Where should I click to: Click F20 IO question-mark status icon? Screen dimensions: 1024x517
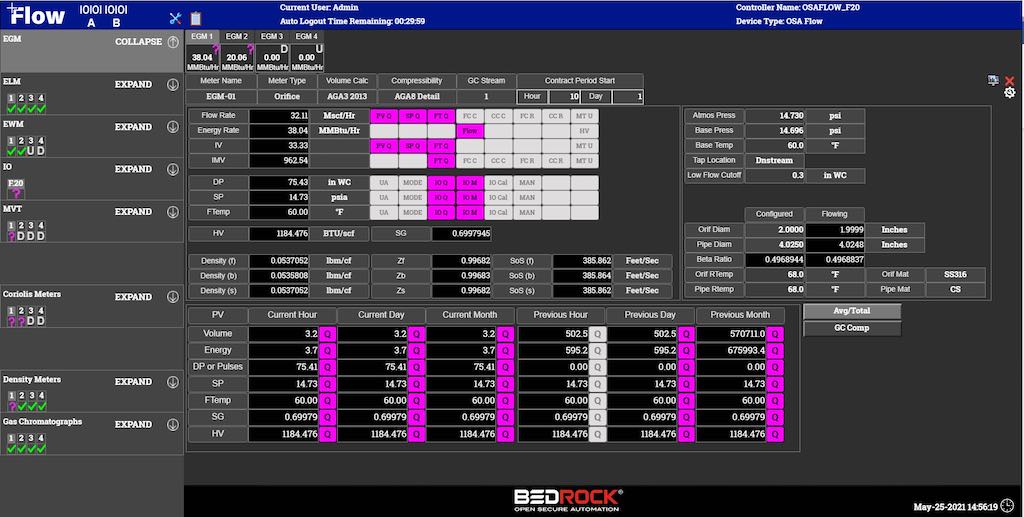[16, 193]
